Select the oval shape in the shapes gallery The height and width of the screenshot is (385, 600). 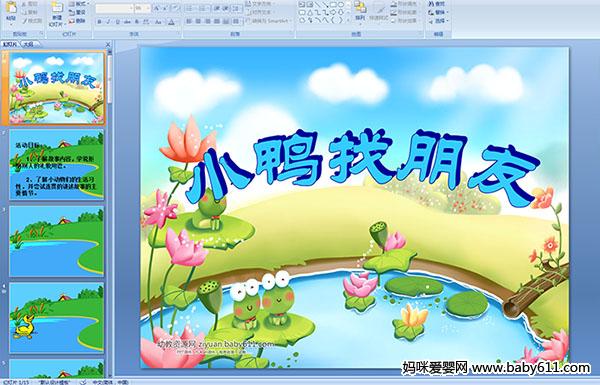(341, 4)
